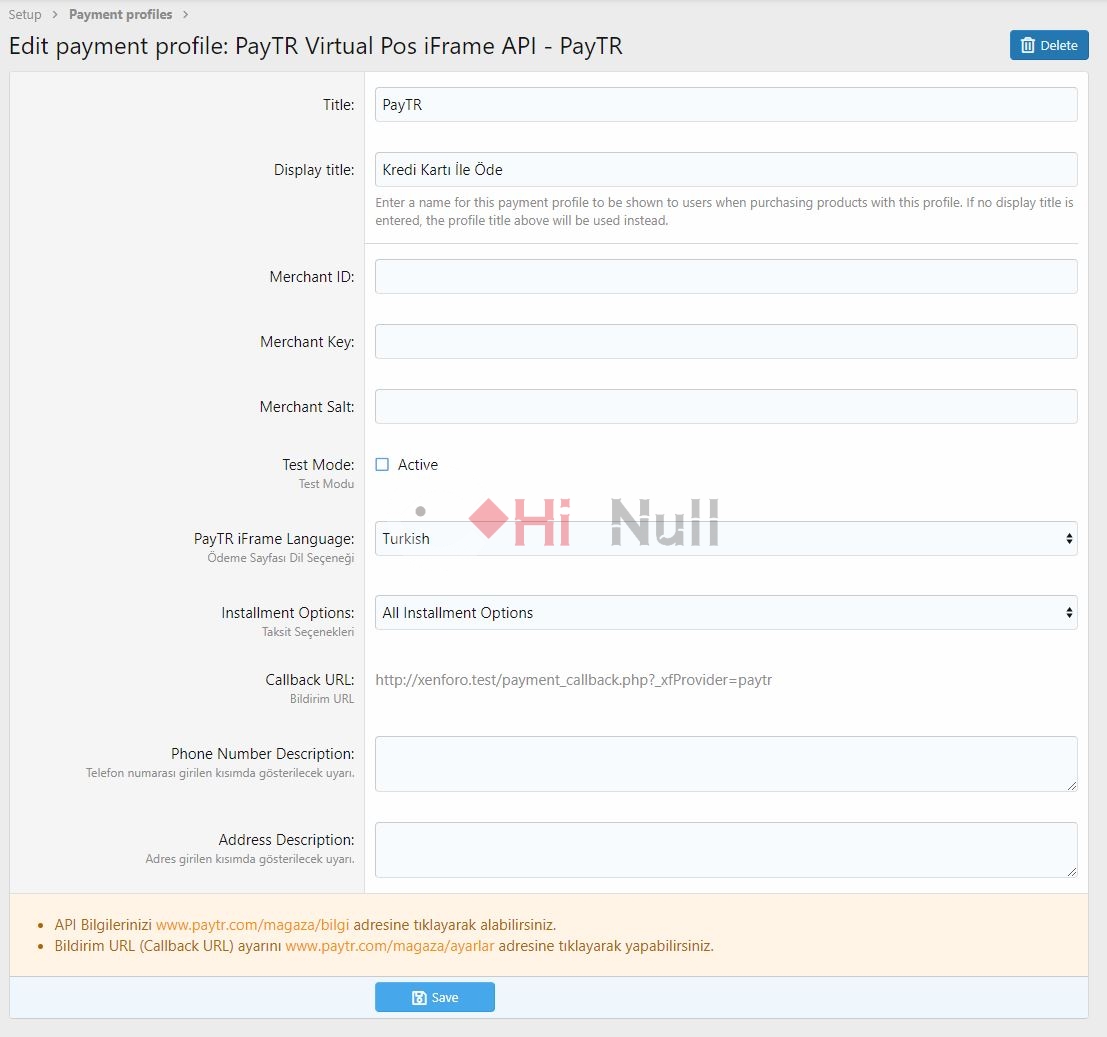Click the PayTR iFrame Language label
The height and width of the screenshot is (1037, 1107).
pyautogui.click(x=274, y=539)
